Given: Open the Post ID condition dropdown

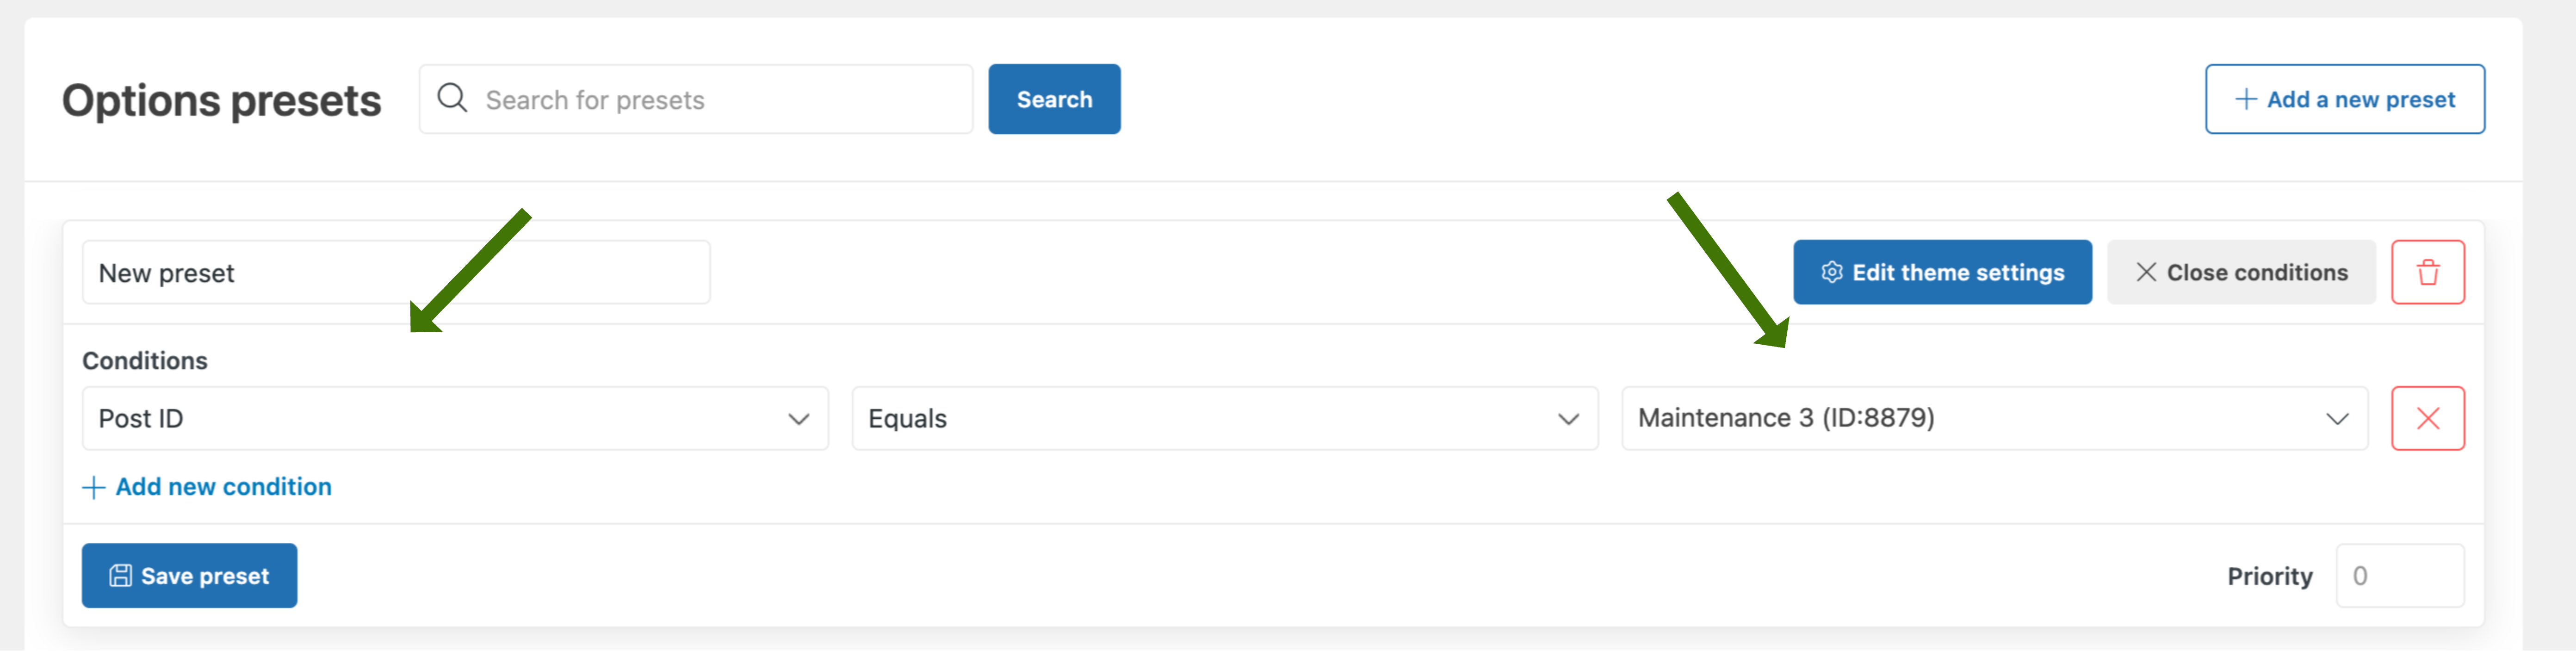Looking at the screenshot, I should (455, 418).
